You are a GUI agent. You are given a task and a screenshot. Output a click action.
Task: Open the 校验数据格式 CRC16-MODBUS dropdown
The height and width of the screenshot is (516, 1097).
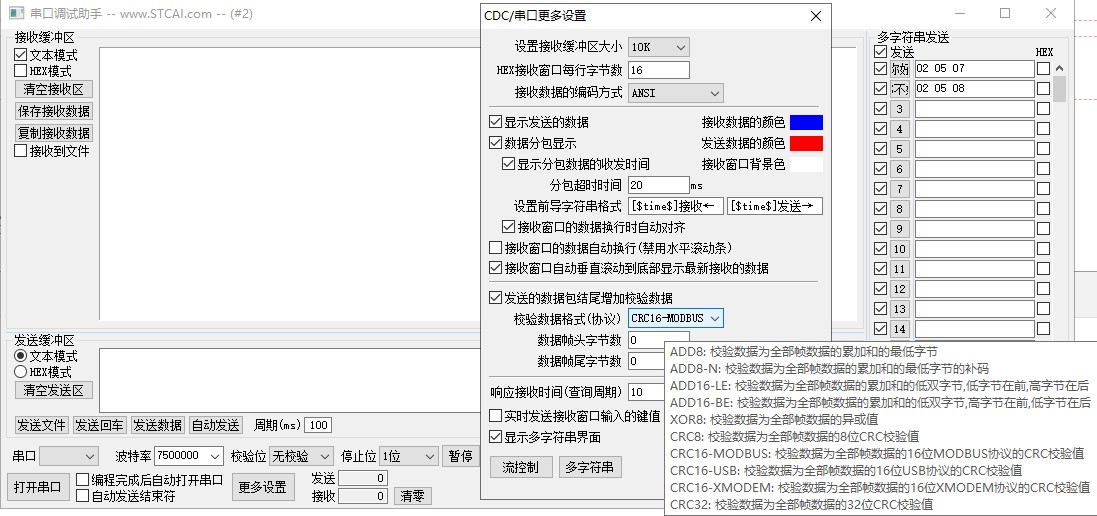[x=675, y=318]
